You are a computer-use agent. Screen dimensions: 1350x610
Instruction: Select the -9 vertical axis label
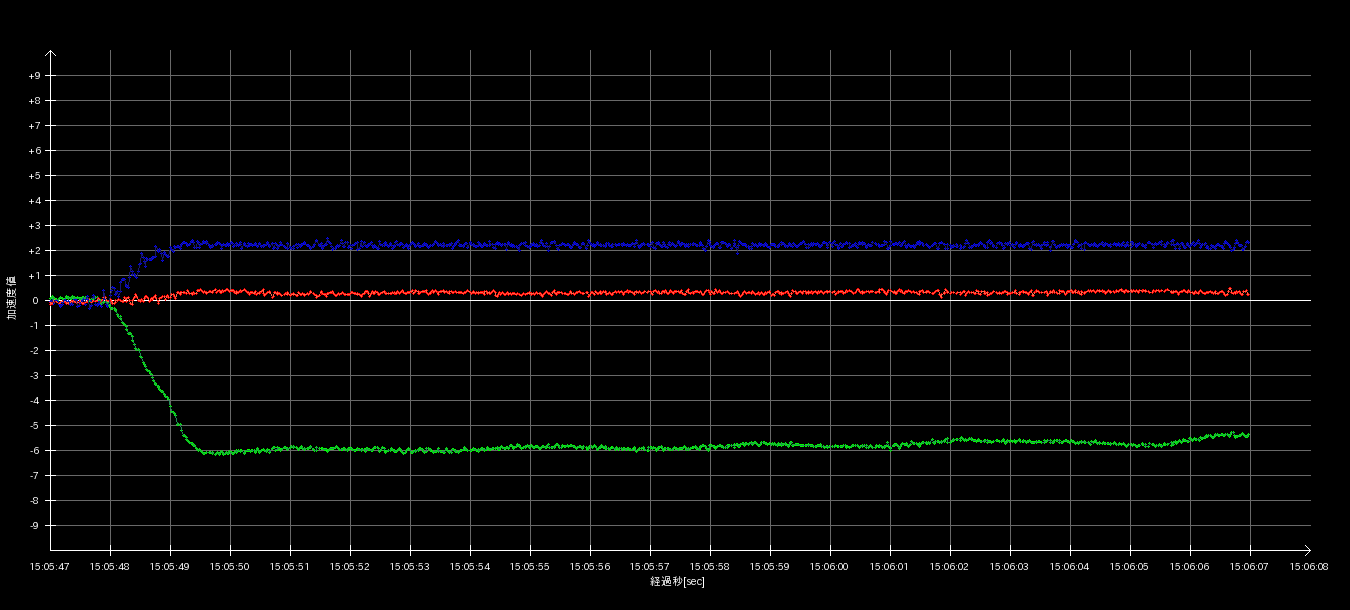pos(35,526)
